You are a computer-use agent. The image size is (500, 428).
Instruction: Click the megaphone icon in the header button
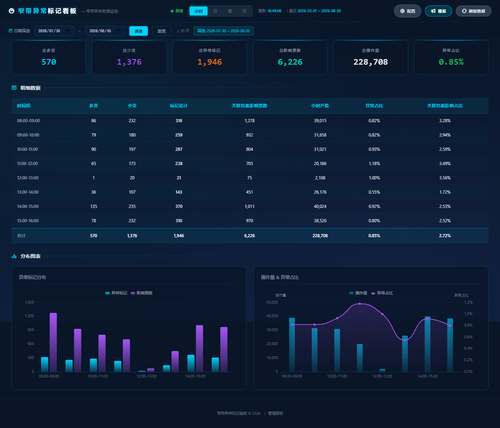[x=433, y=11]
